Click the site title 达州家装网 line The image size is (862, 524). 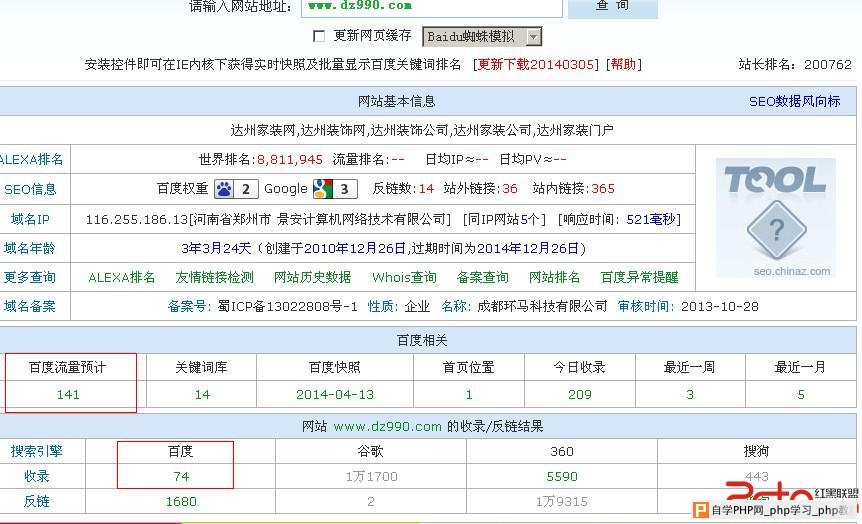(x=422, y=130)
